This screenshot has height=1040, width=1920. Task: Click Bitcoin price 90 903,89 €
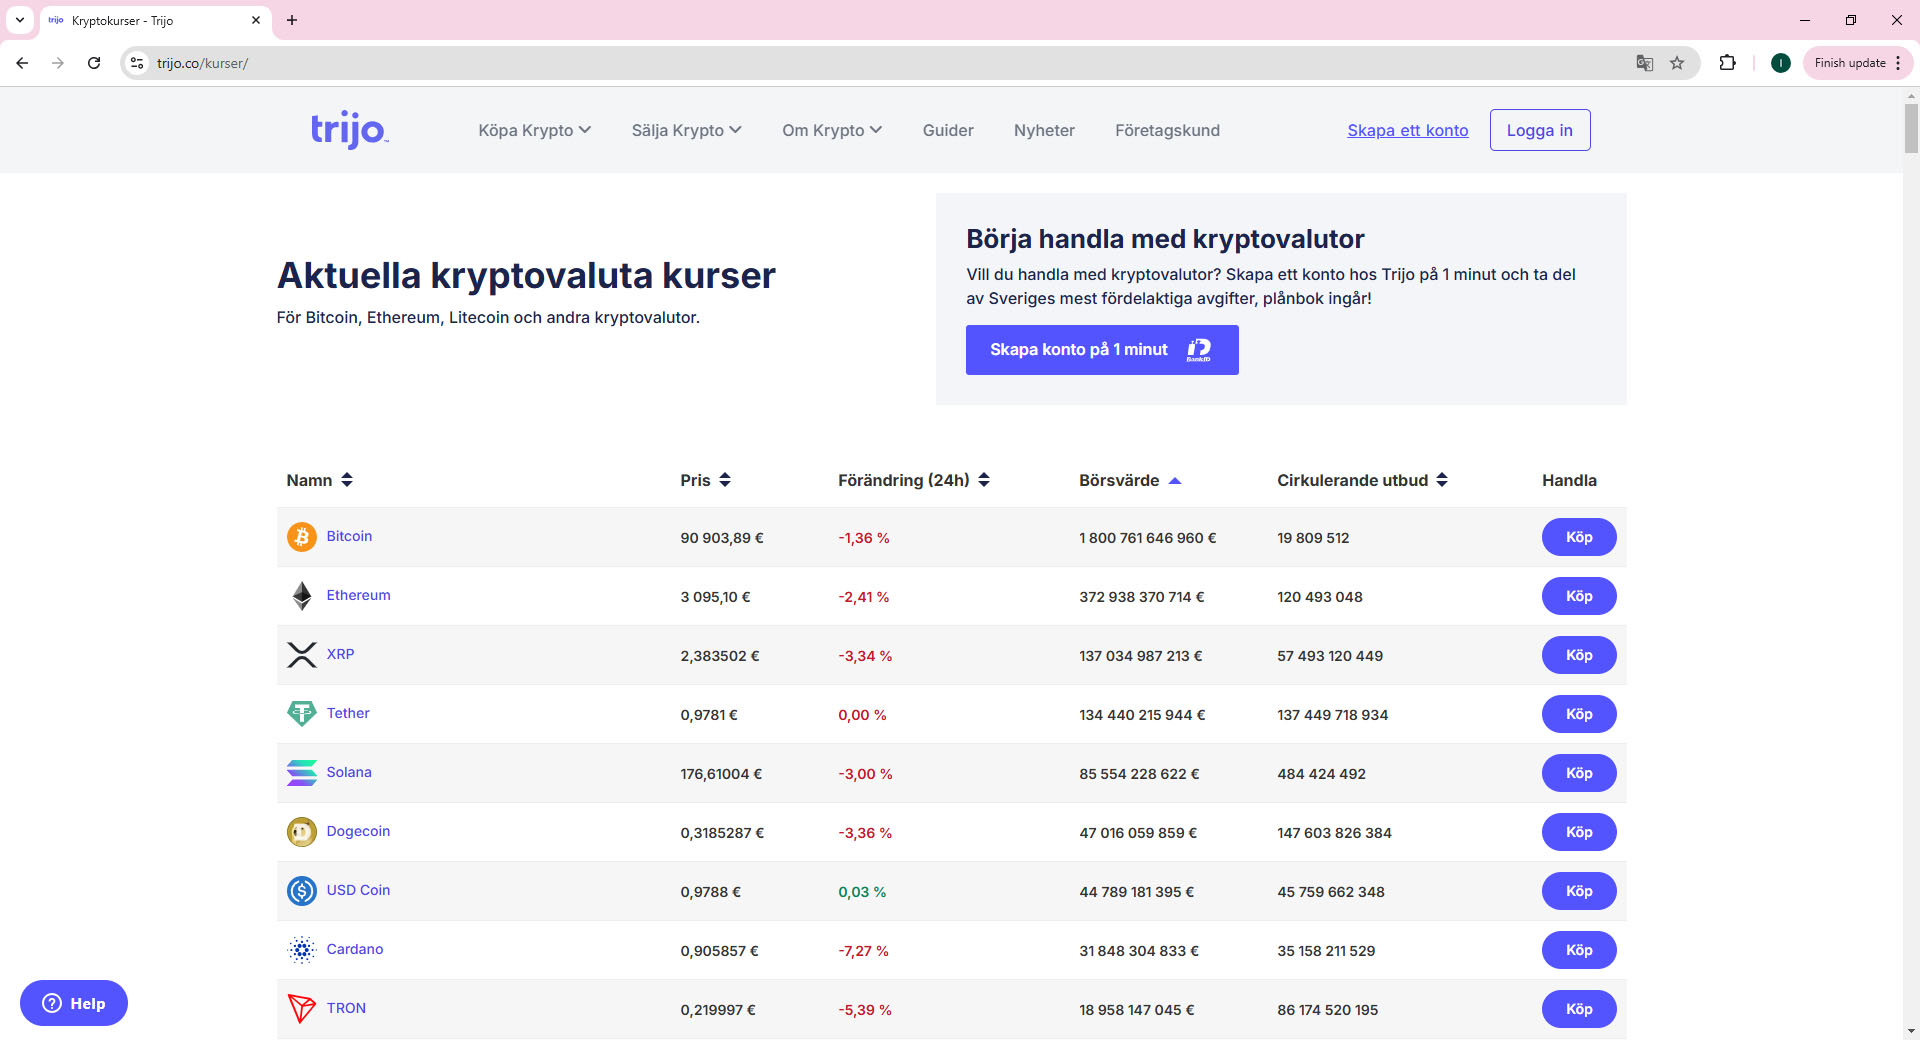pyautogui.click(x=722, y=538)
